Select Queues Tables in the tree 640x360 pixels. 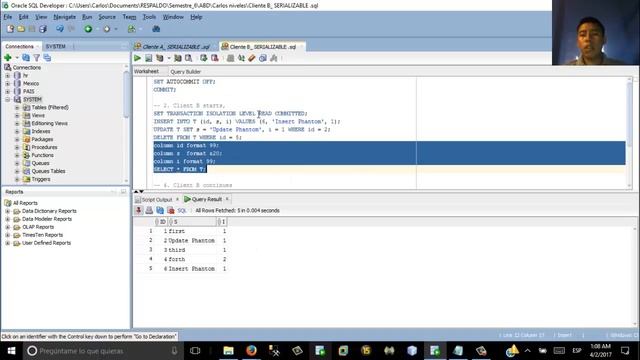pos(48,171)
